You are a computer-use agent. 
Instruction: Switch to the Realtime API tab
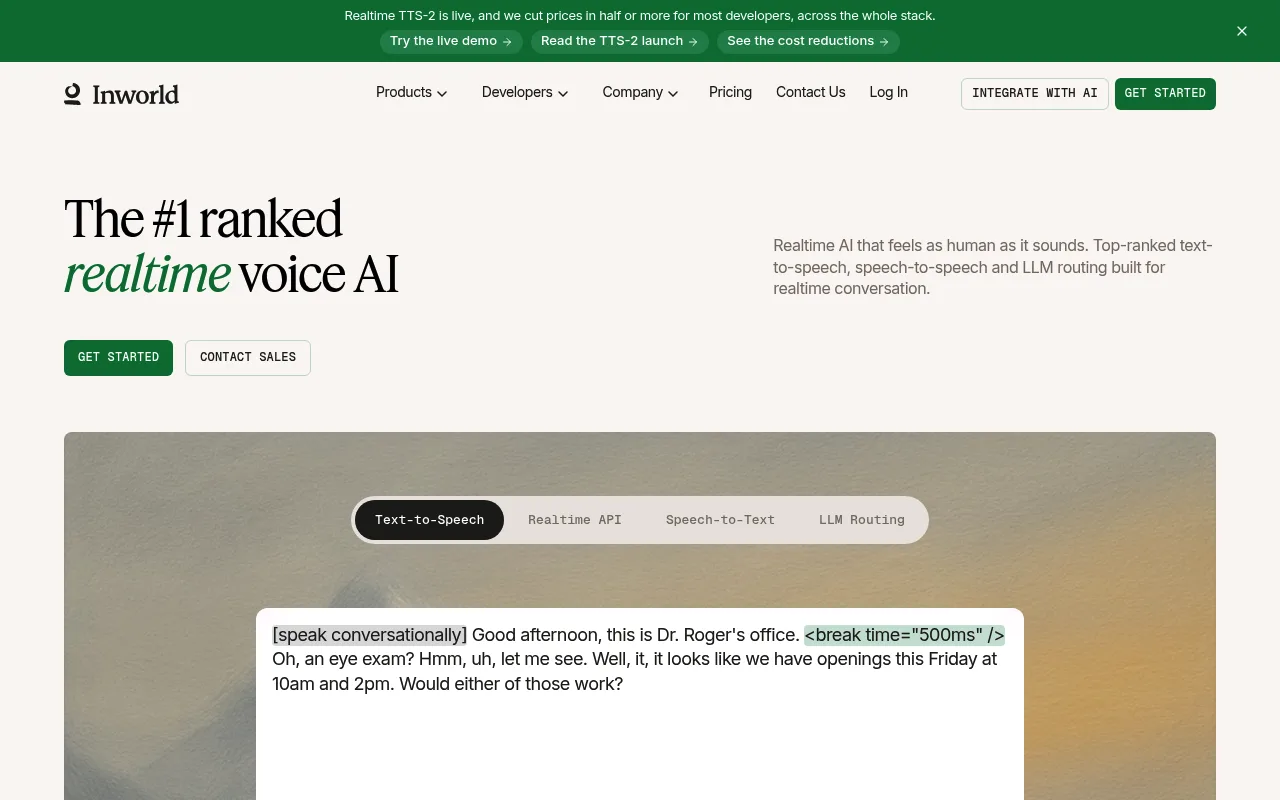tap(575, 520)
